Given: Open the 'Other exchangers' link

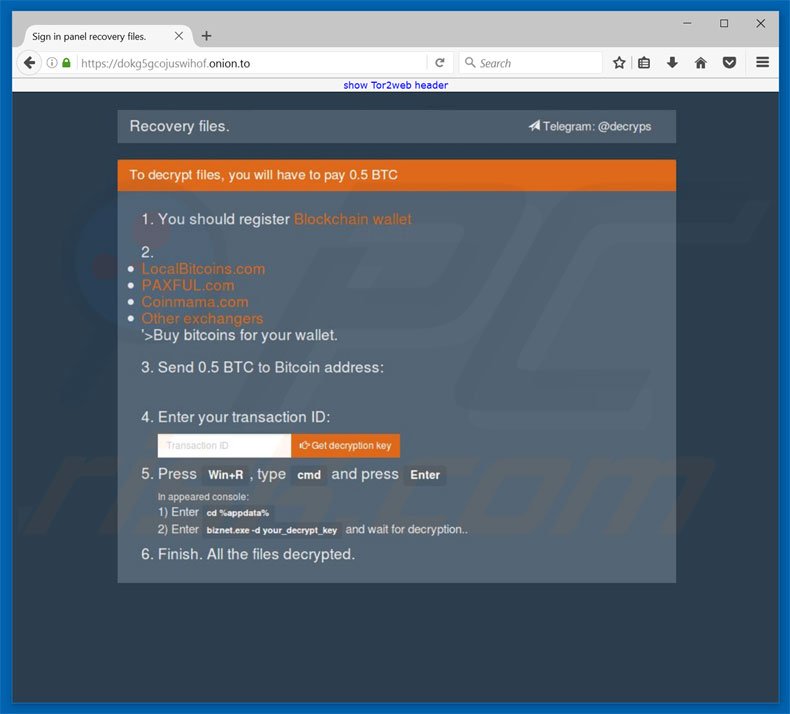Looking at the screenshot, I should [202, 319].
